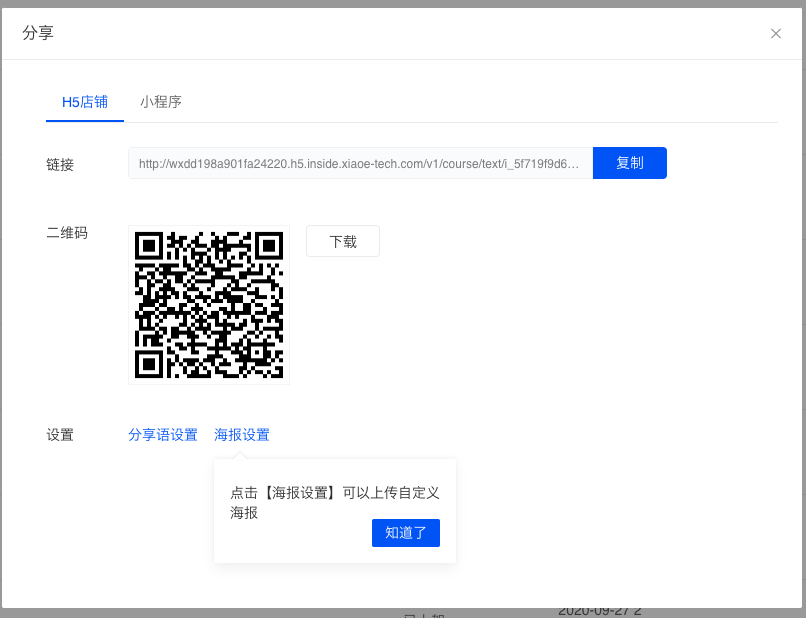
Task: Switch to the 小程序 tab
Action: [x=161, y=102]
